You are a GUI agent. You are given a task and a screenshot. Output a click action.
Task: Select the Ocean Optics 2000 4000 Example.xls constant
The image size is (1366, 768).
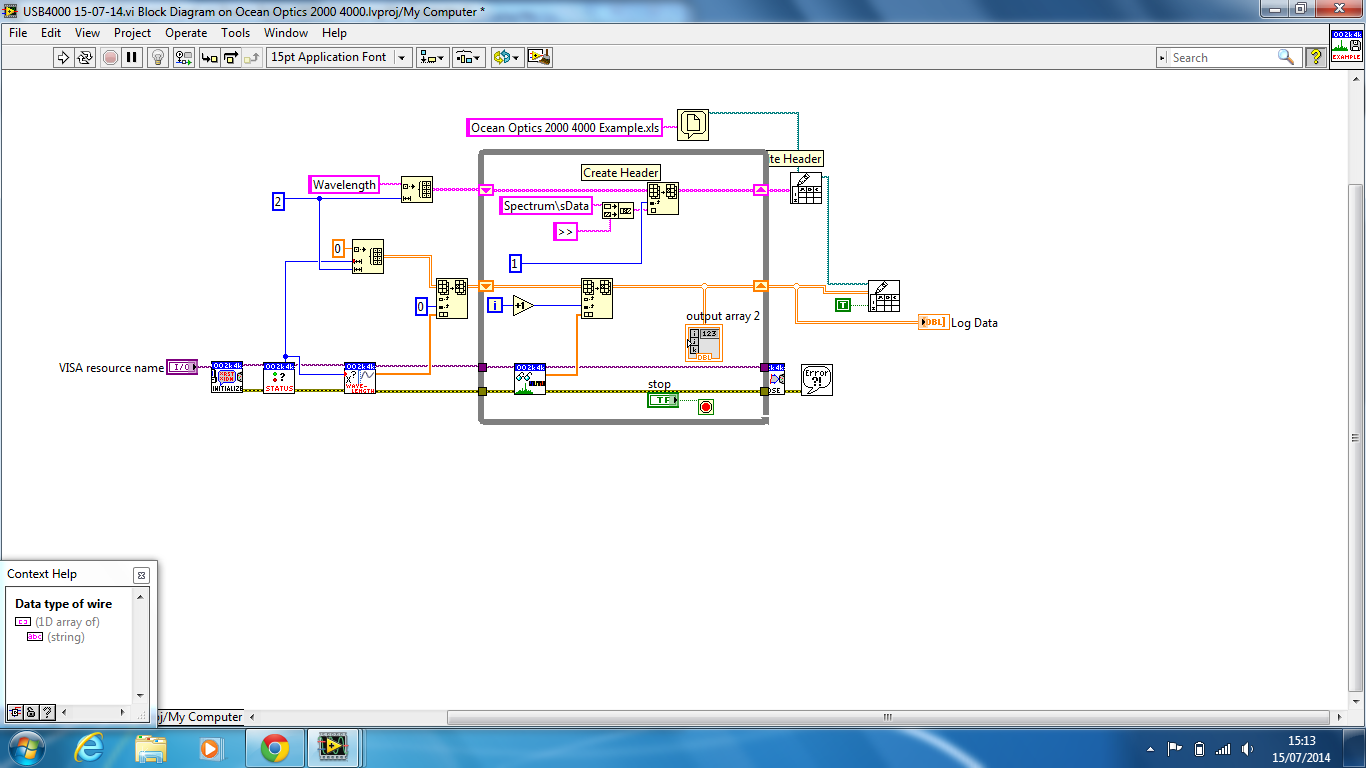565,128
